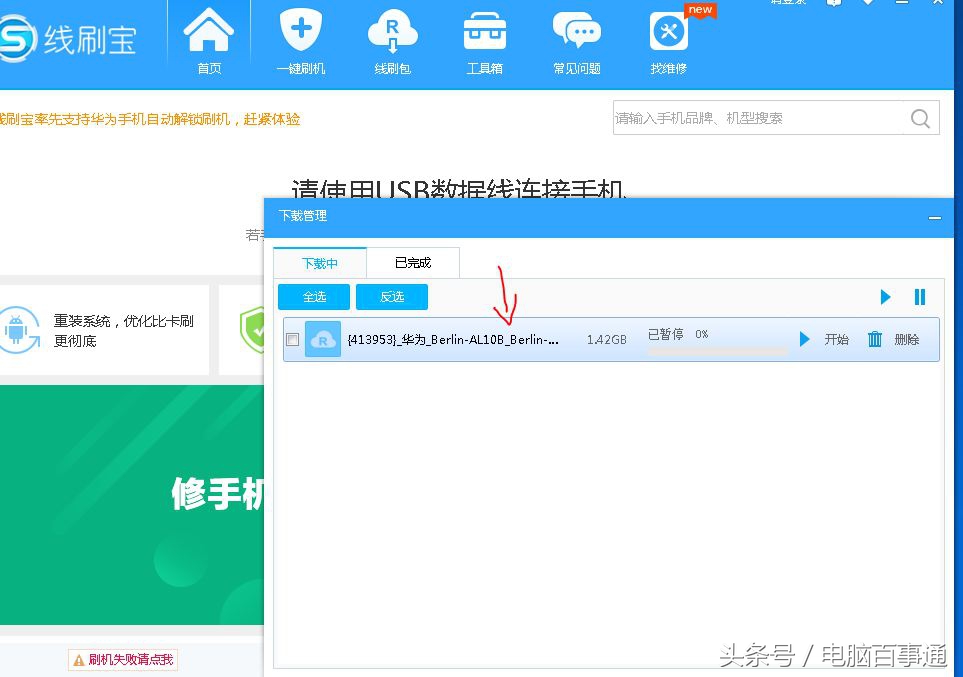Click the trash icon to delete the download
The height and width of the screenshot is (677, 963).
(874, 339)
